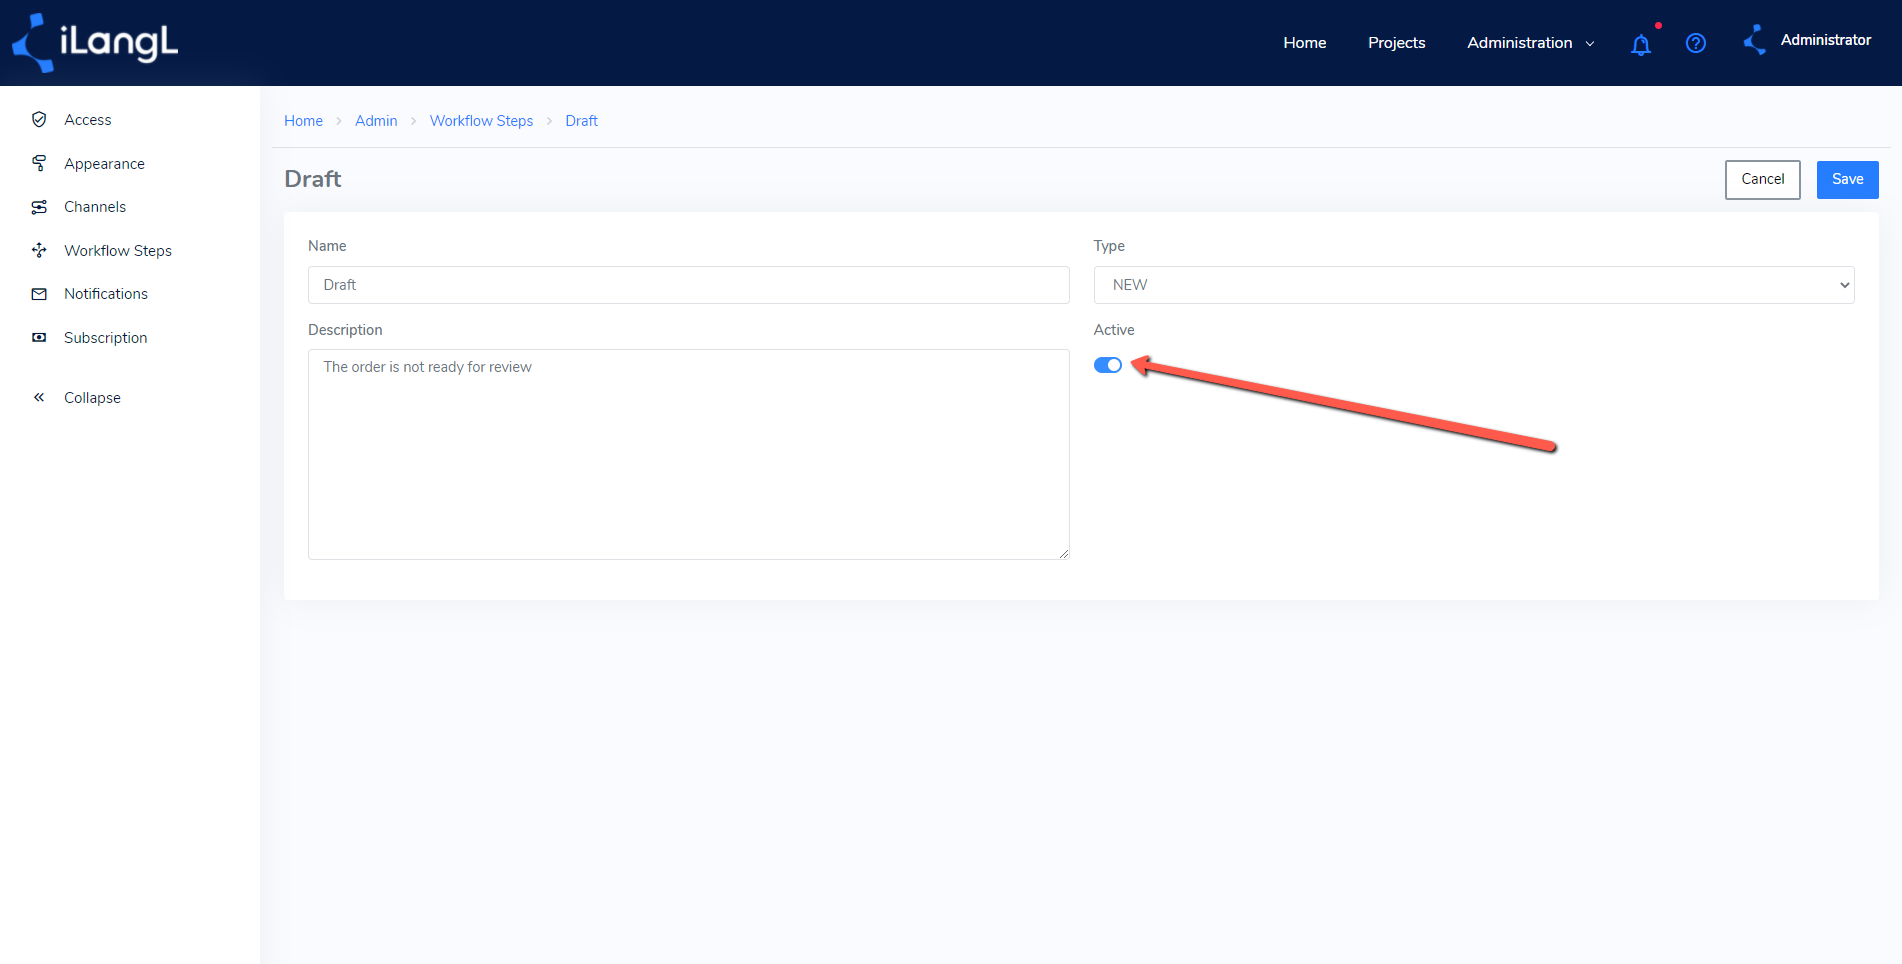Toggle the Active switch off
The image size is (1902, 964).
(x=1107, y=365)
